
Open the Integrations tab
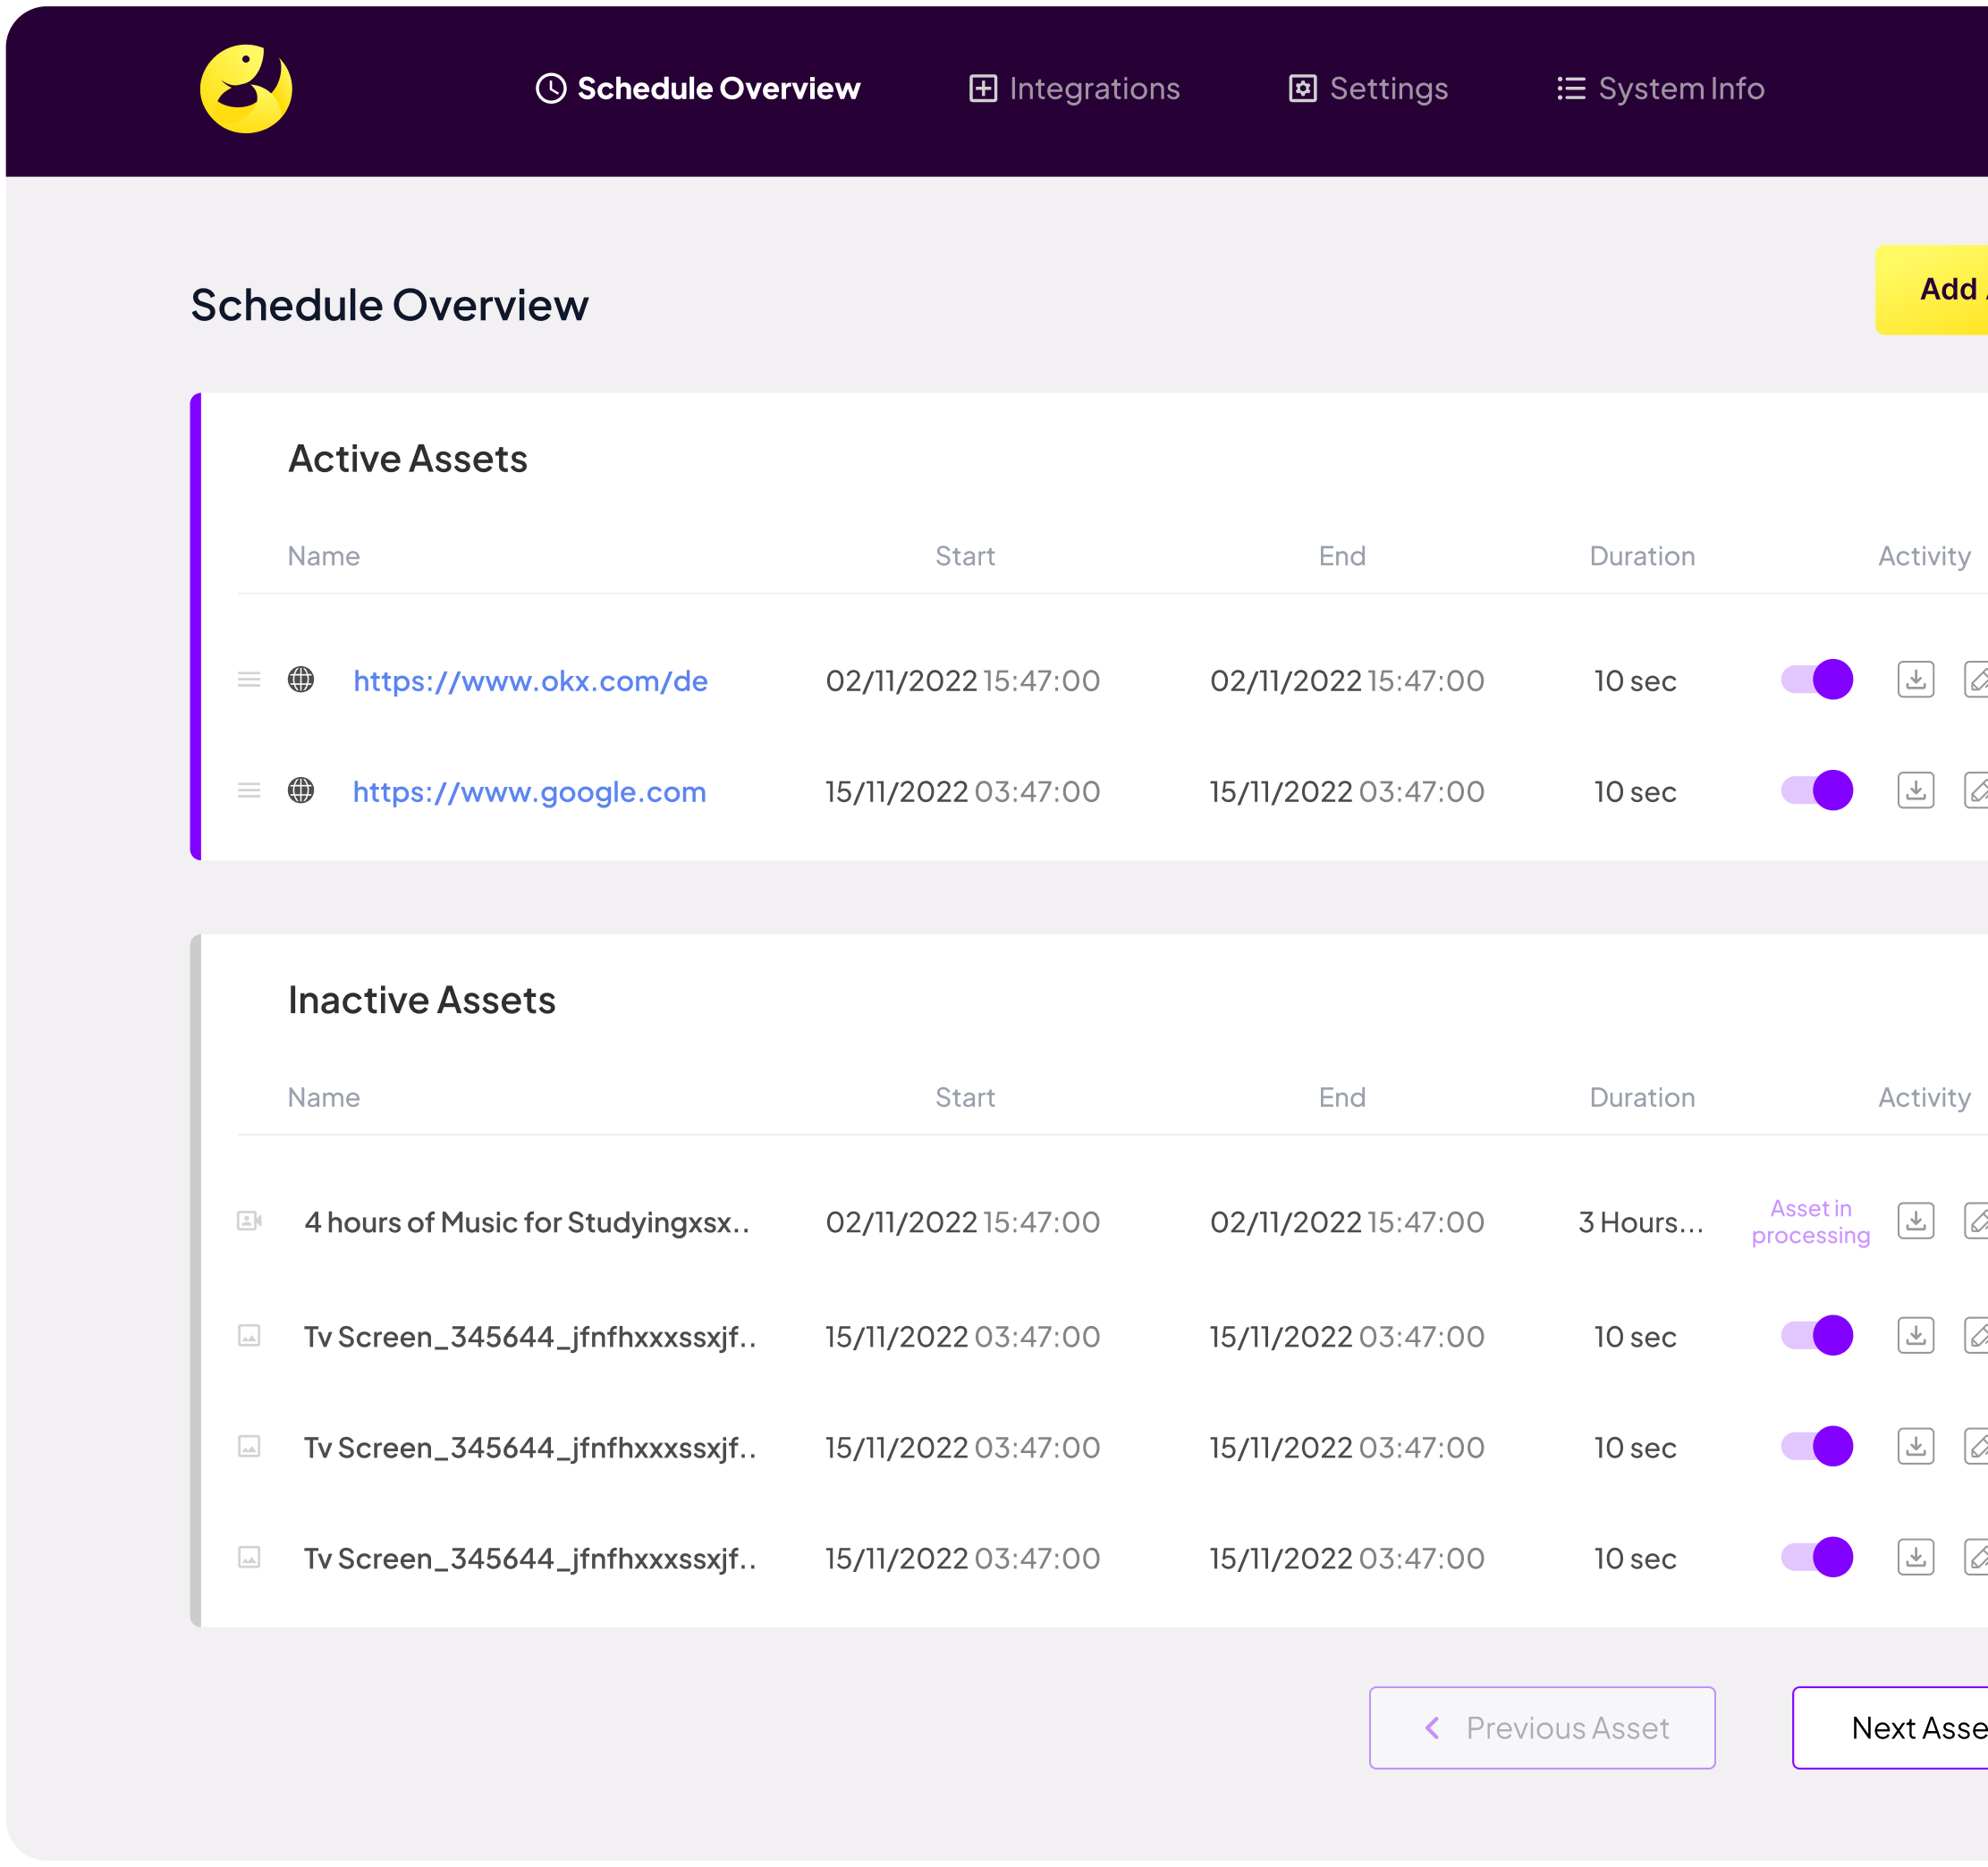coord(1075,89)
